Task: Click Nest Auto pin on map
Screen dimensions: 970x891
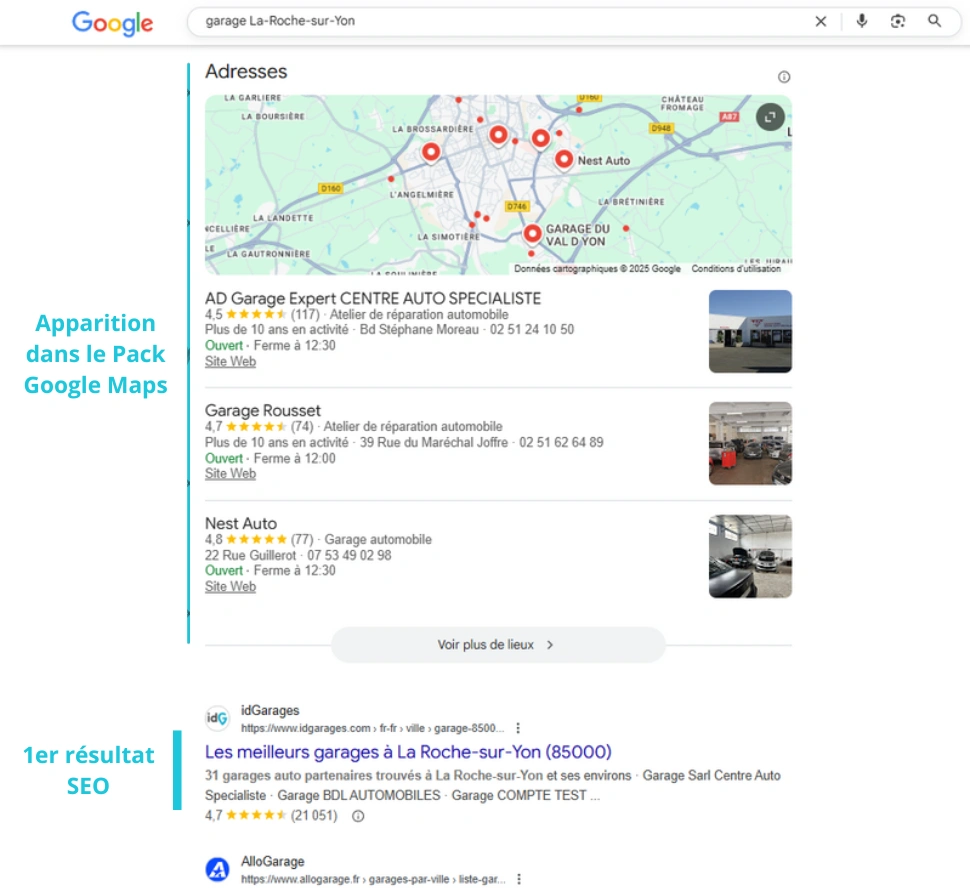Action: click(x=564, y=160)
